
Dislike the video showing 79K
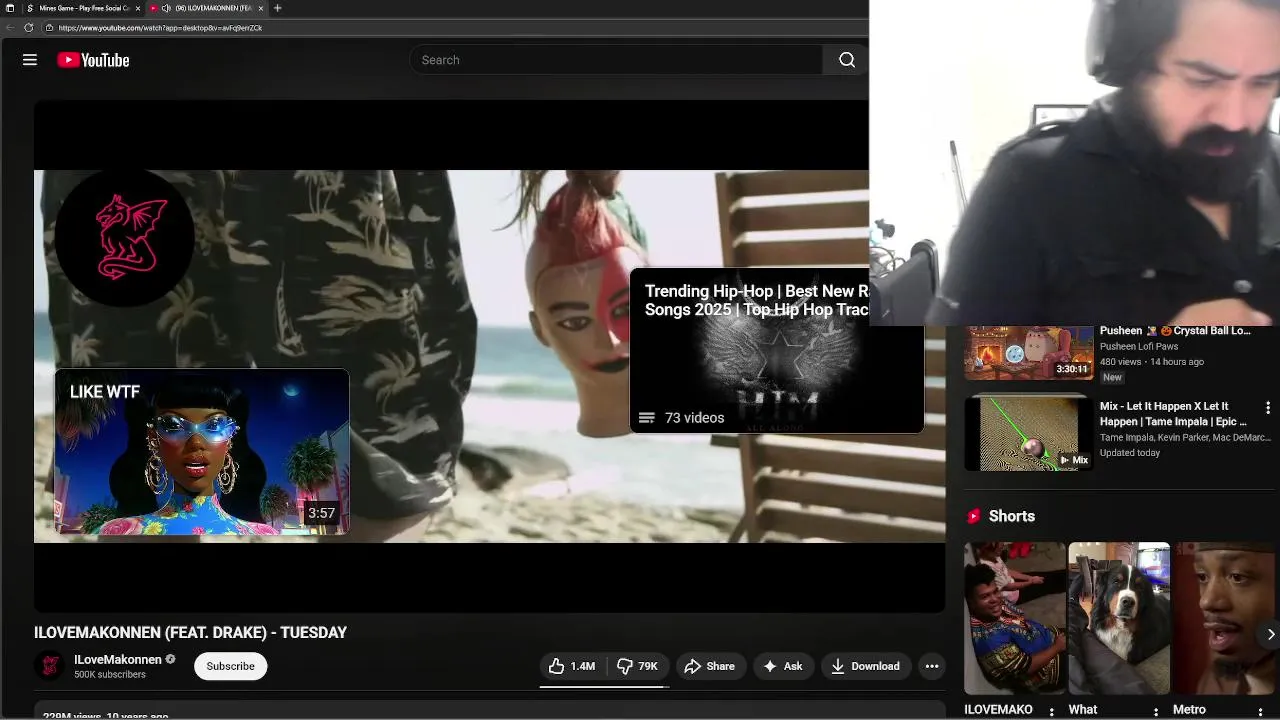tap(637, 666)
